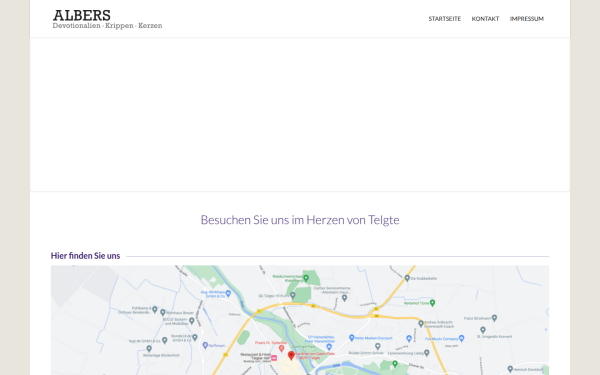The width and height of the screenshot is (600, 375).
Task: Click the 'Hier finden Sie uns' heading
Action: click(85, 256)
